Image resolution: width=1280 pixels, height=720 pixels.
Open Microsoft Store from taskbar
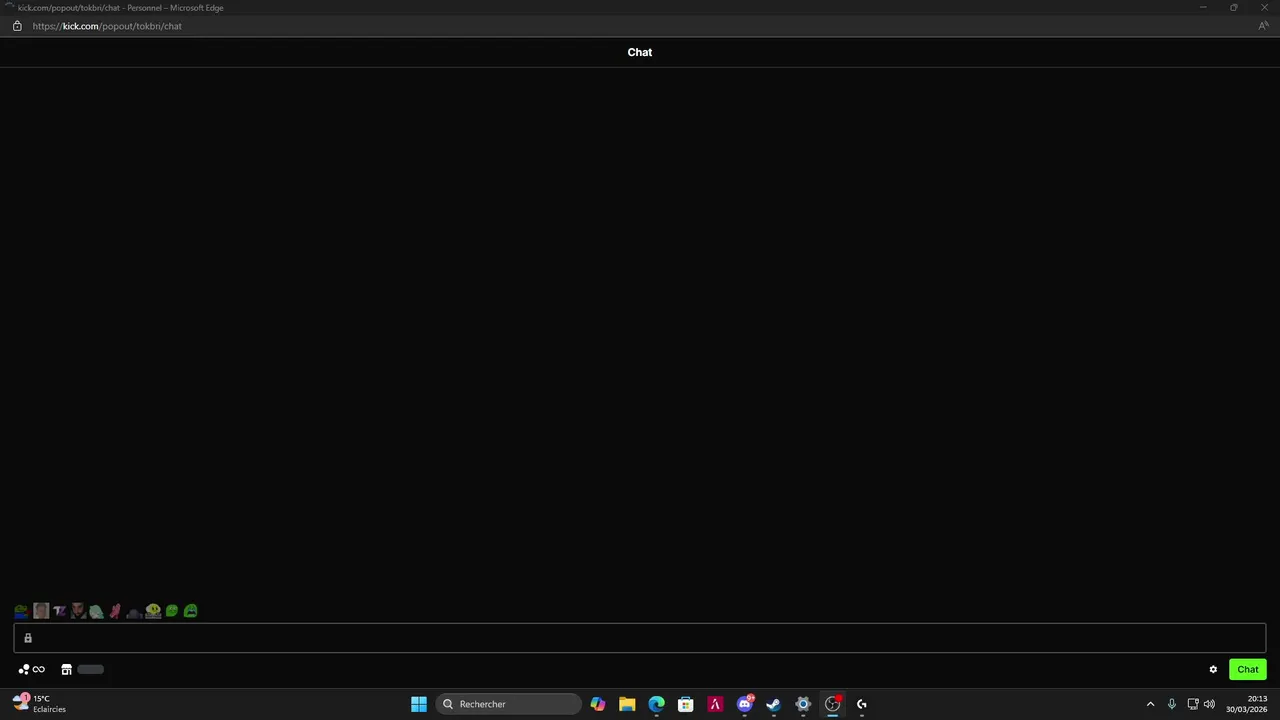[x=685, y=704]
